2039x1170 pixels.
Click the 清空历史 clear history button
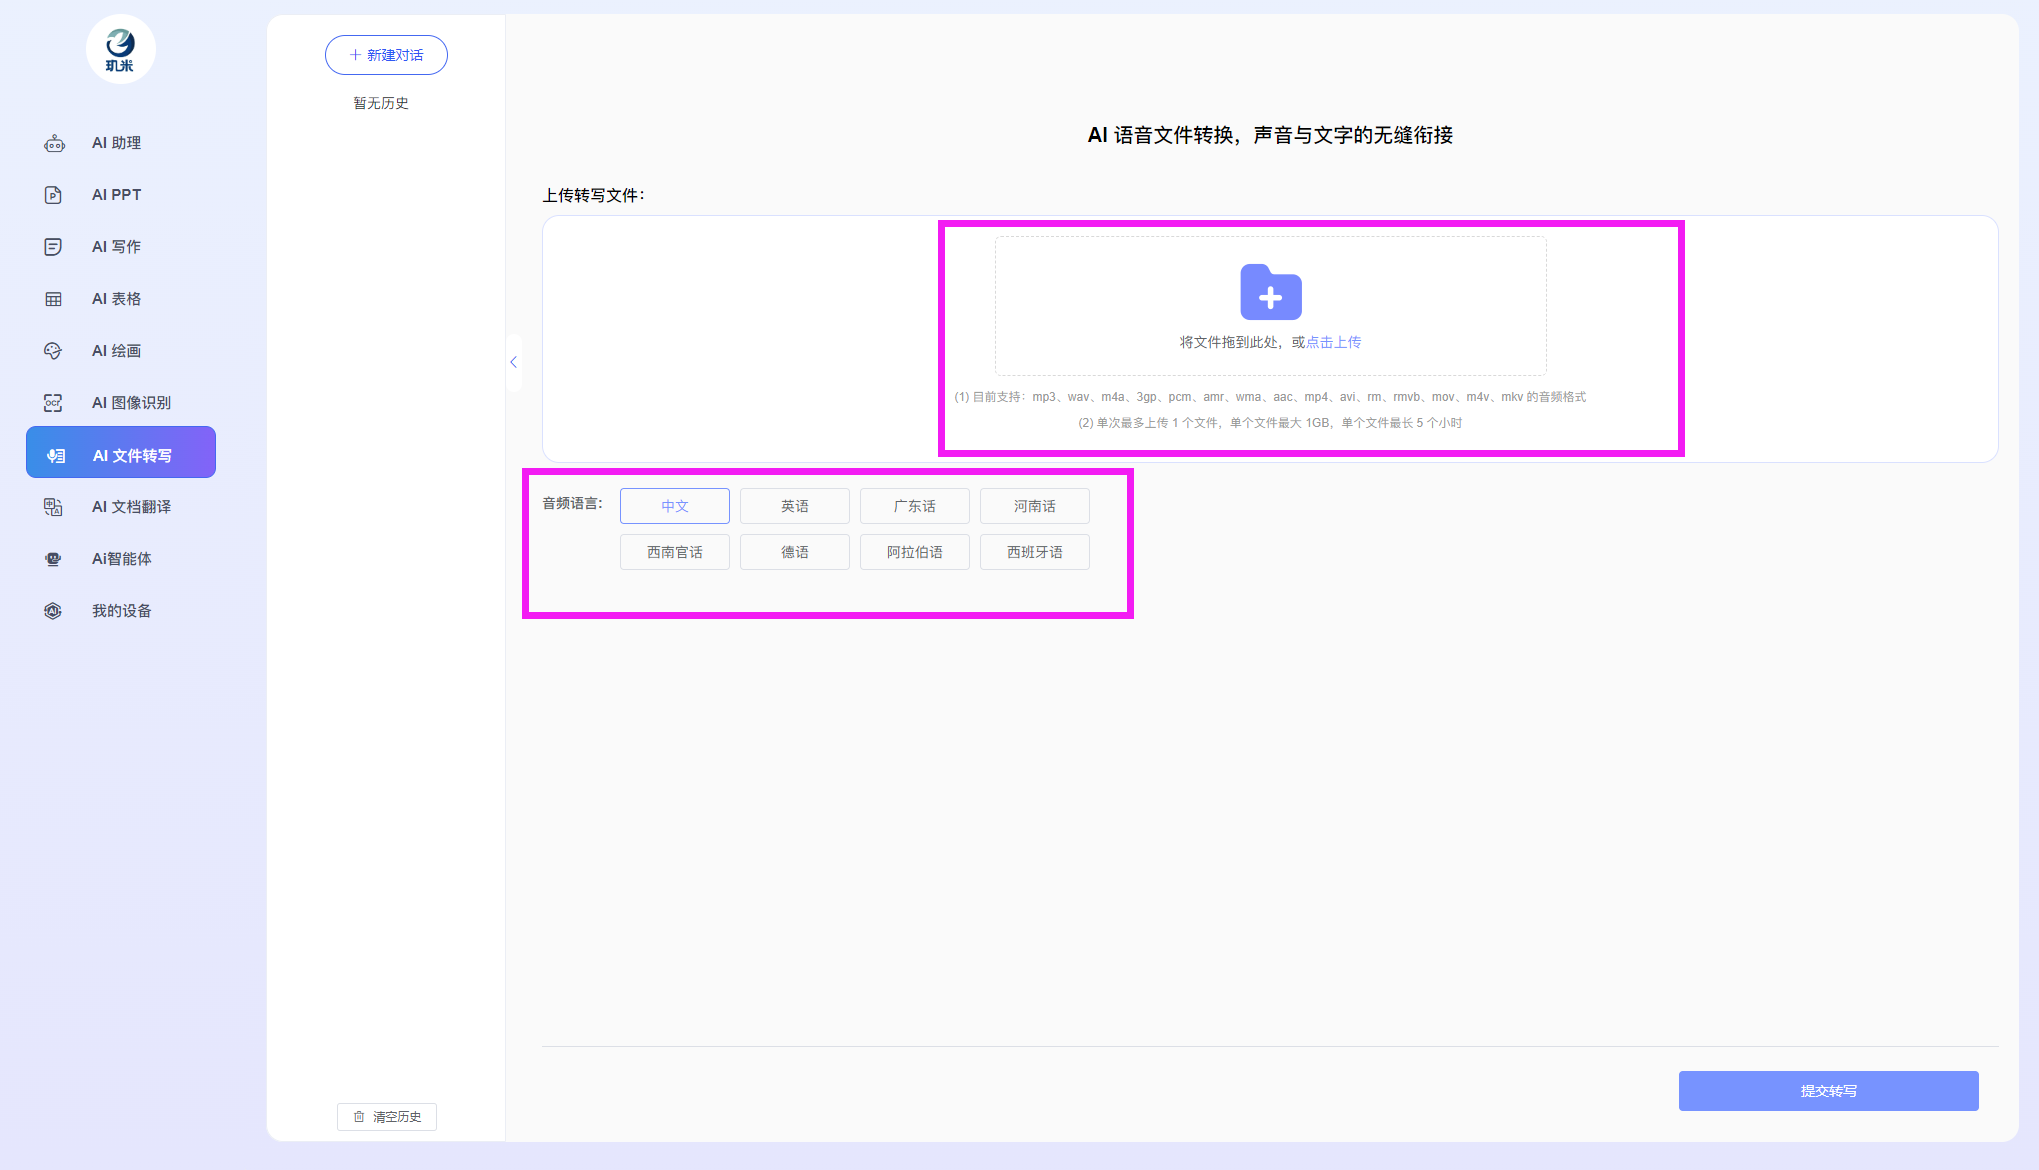pos(387,1117)
